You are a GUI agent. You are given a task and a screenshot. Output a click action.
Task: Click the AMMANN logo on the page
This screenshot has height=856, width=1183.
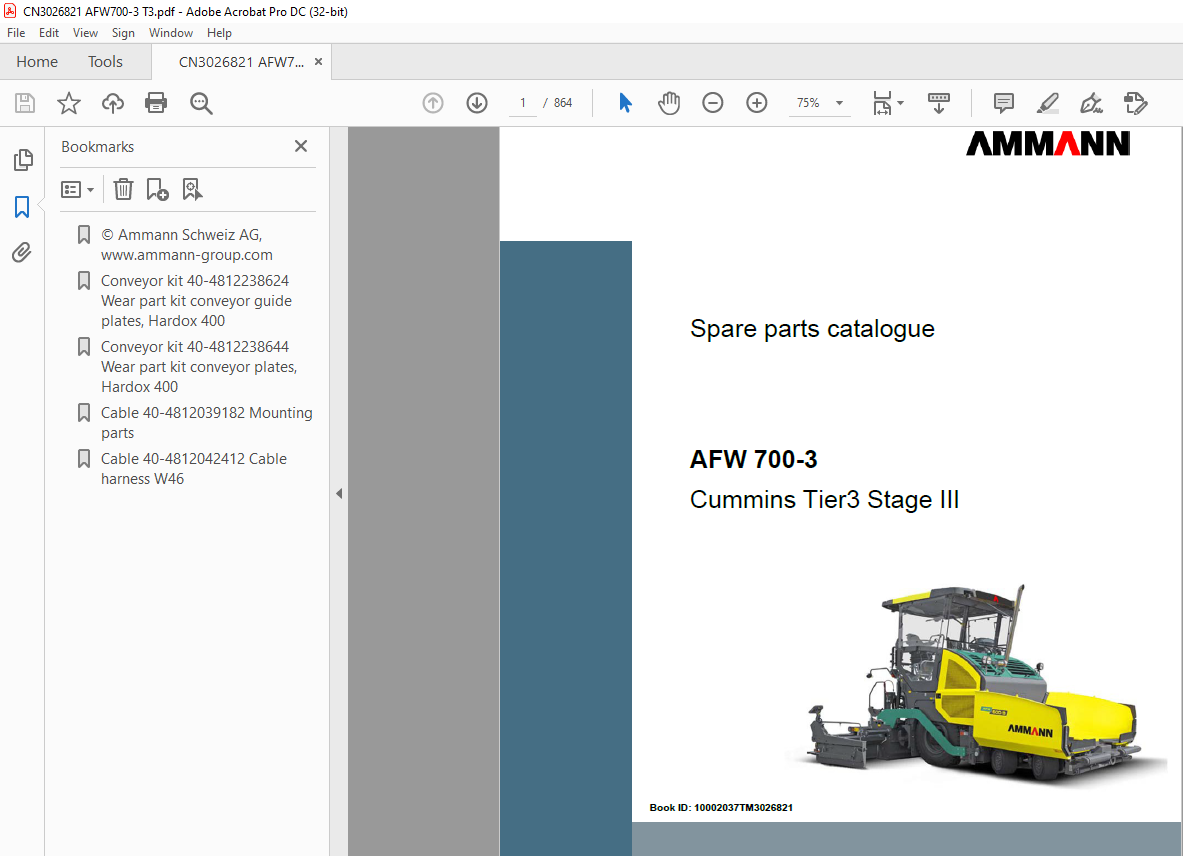coord(1048,143)
